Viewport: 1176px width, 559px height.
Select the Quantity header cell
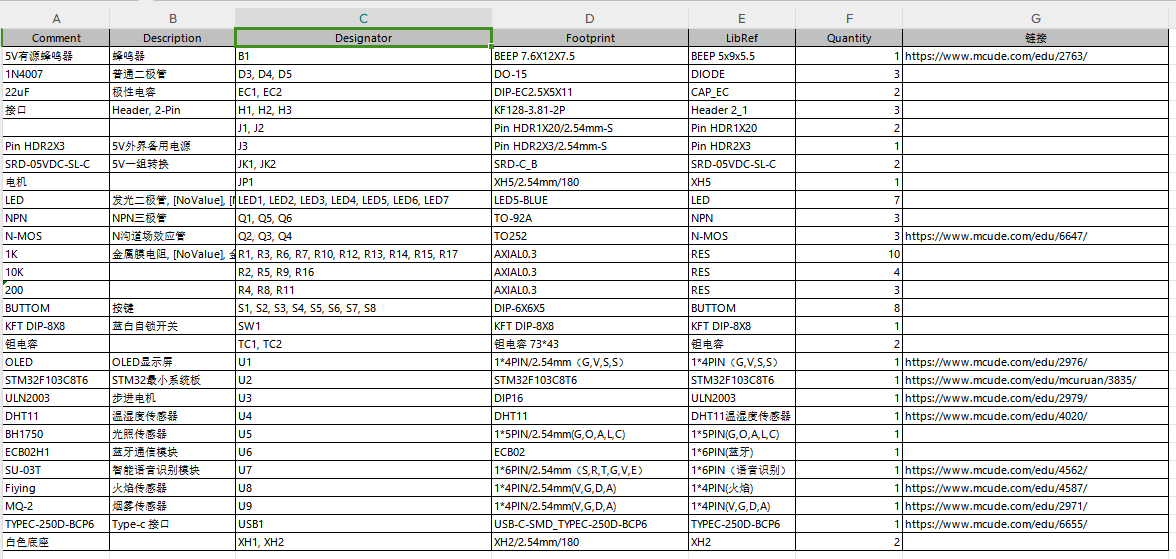point(848,38)
